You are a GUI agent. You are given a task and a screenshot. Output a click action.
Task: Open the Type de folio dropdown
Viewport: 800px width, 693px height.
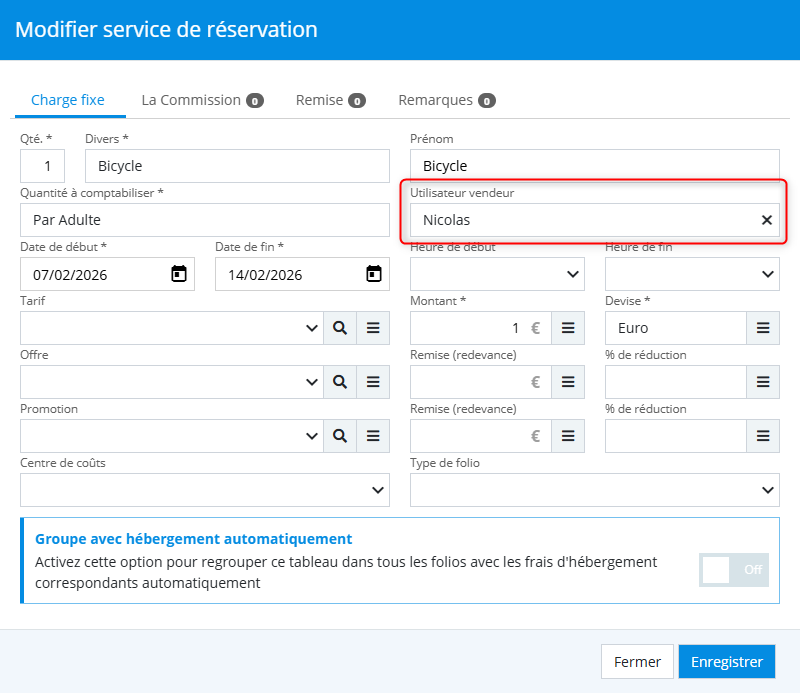click(x=768, y=490)
